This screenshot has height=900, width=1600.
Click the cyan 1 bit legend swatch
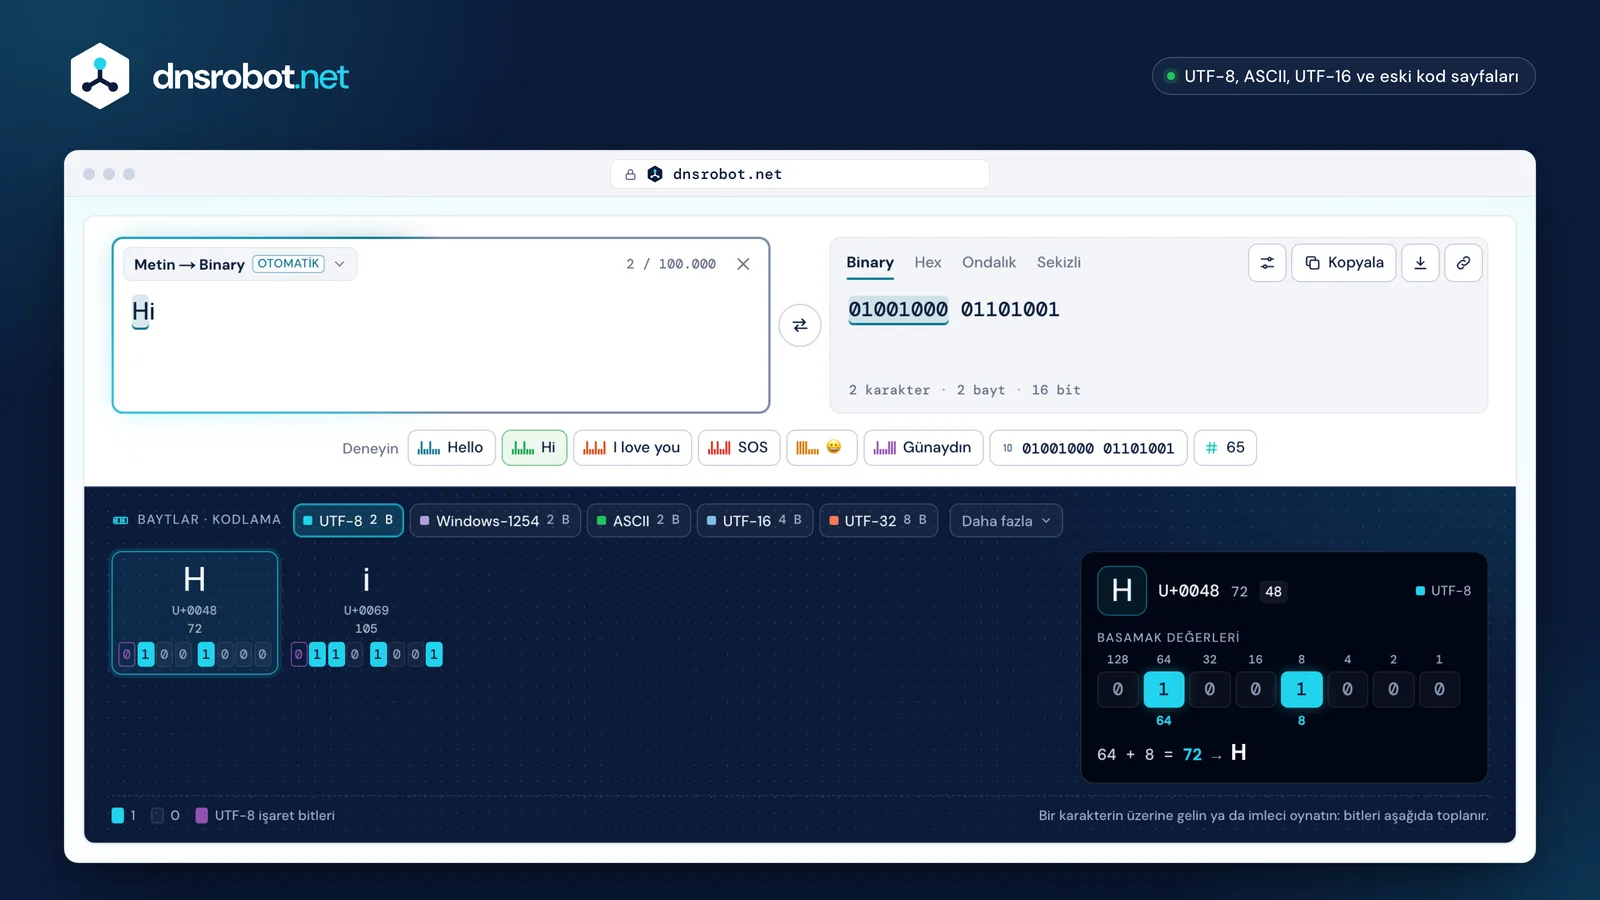[118, 815]
